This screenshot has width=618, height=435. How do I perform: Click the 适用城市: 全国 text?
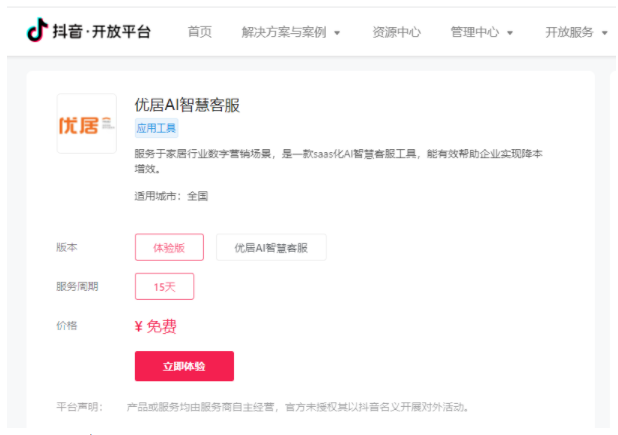click(x=171, y=196)
